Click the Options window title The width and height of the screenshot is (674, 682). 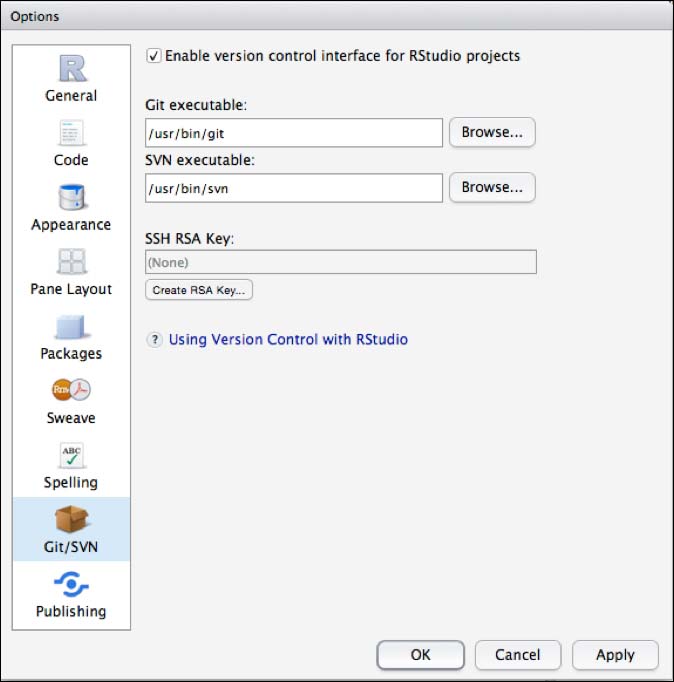pos(35,17)
